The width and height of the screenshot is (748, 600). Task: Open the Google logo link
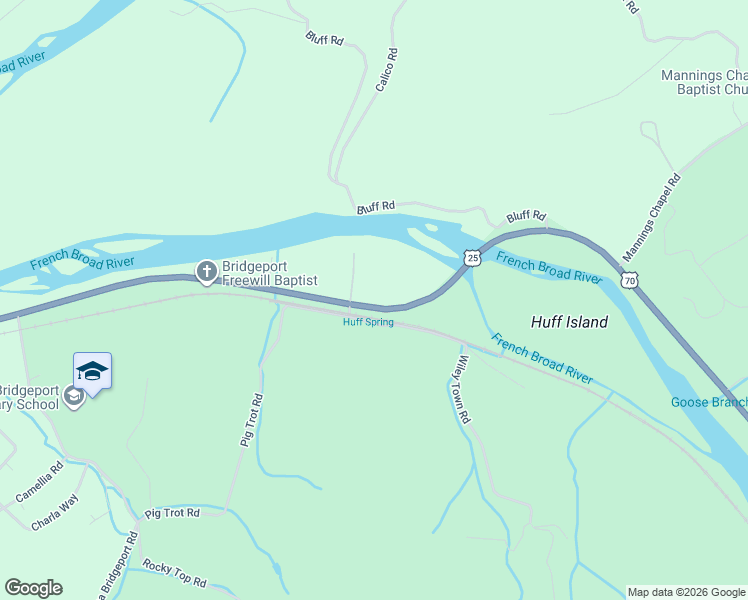pos(33,588)
